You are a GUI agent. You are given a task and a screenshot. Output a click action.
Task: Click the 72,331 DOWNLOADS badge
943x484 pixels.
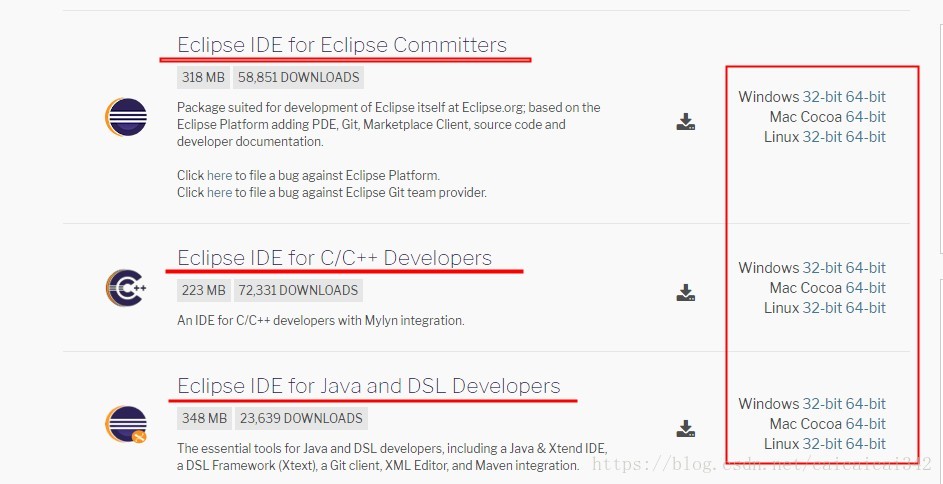pos(298,290)
